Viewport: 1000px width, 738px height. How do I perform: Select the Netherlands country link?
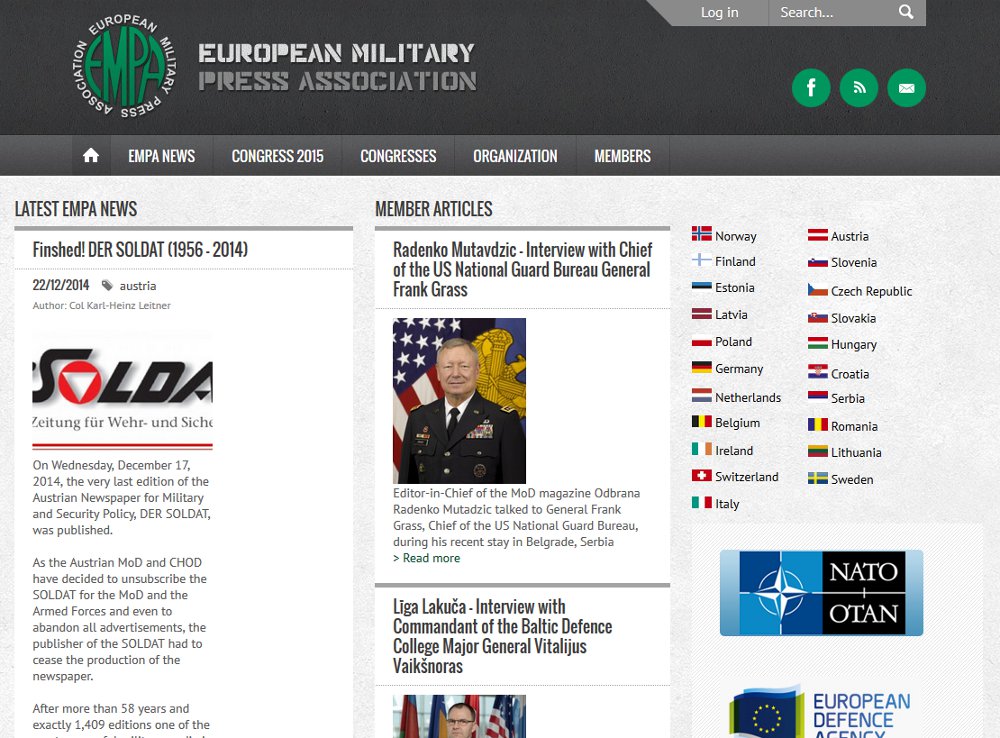(747, 397)
